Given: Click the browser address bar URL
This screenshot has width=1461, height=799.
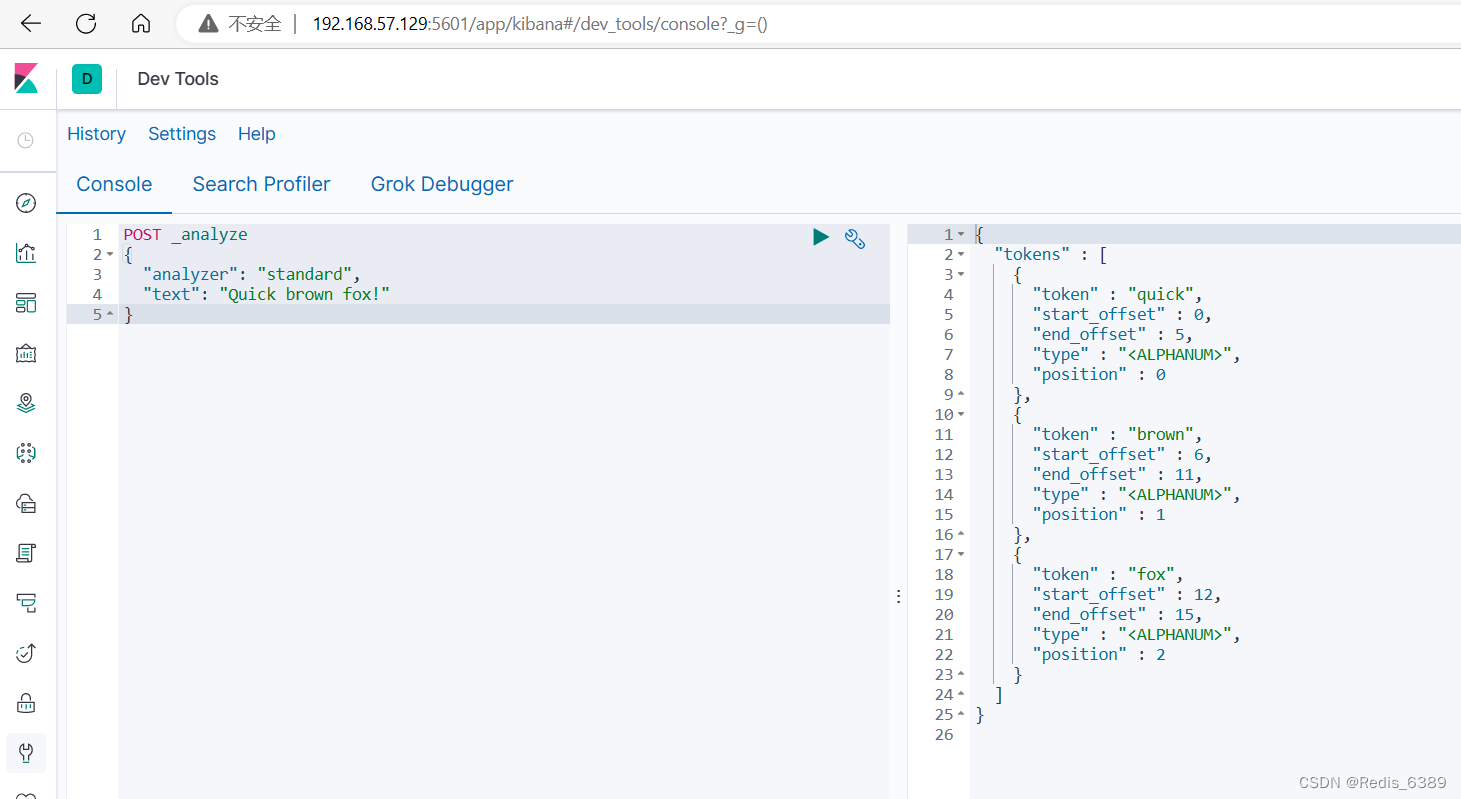Looking at the screenshot, I should click(x=540, y=24).
